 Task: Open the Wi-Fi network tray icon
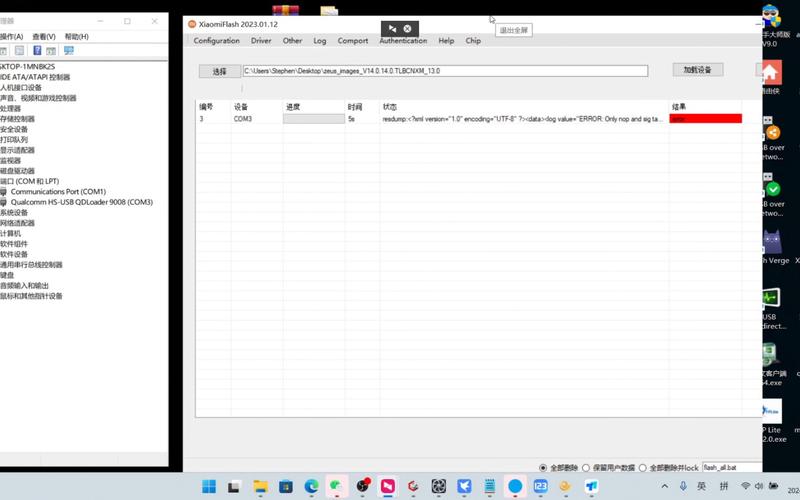(746, 486)
